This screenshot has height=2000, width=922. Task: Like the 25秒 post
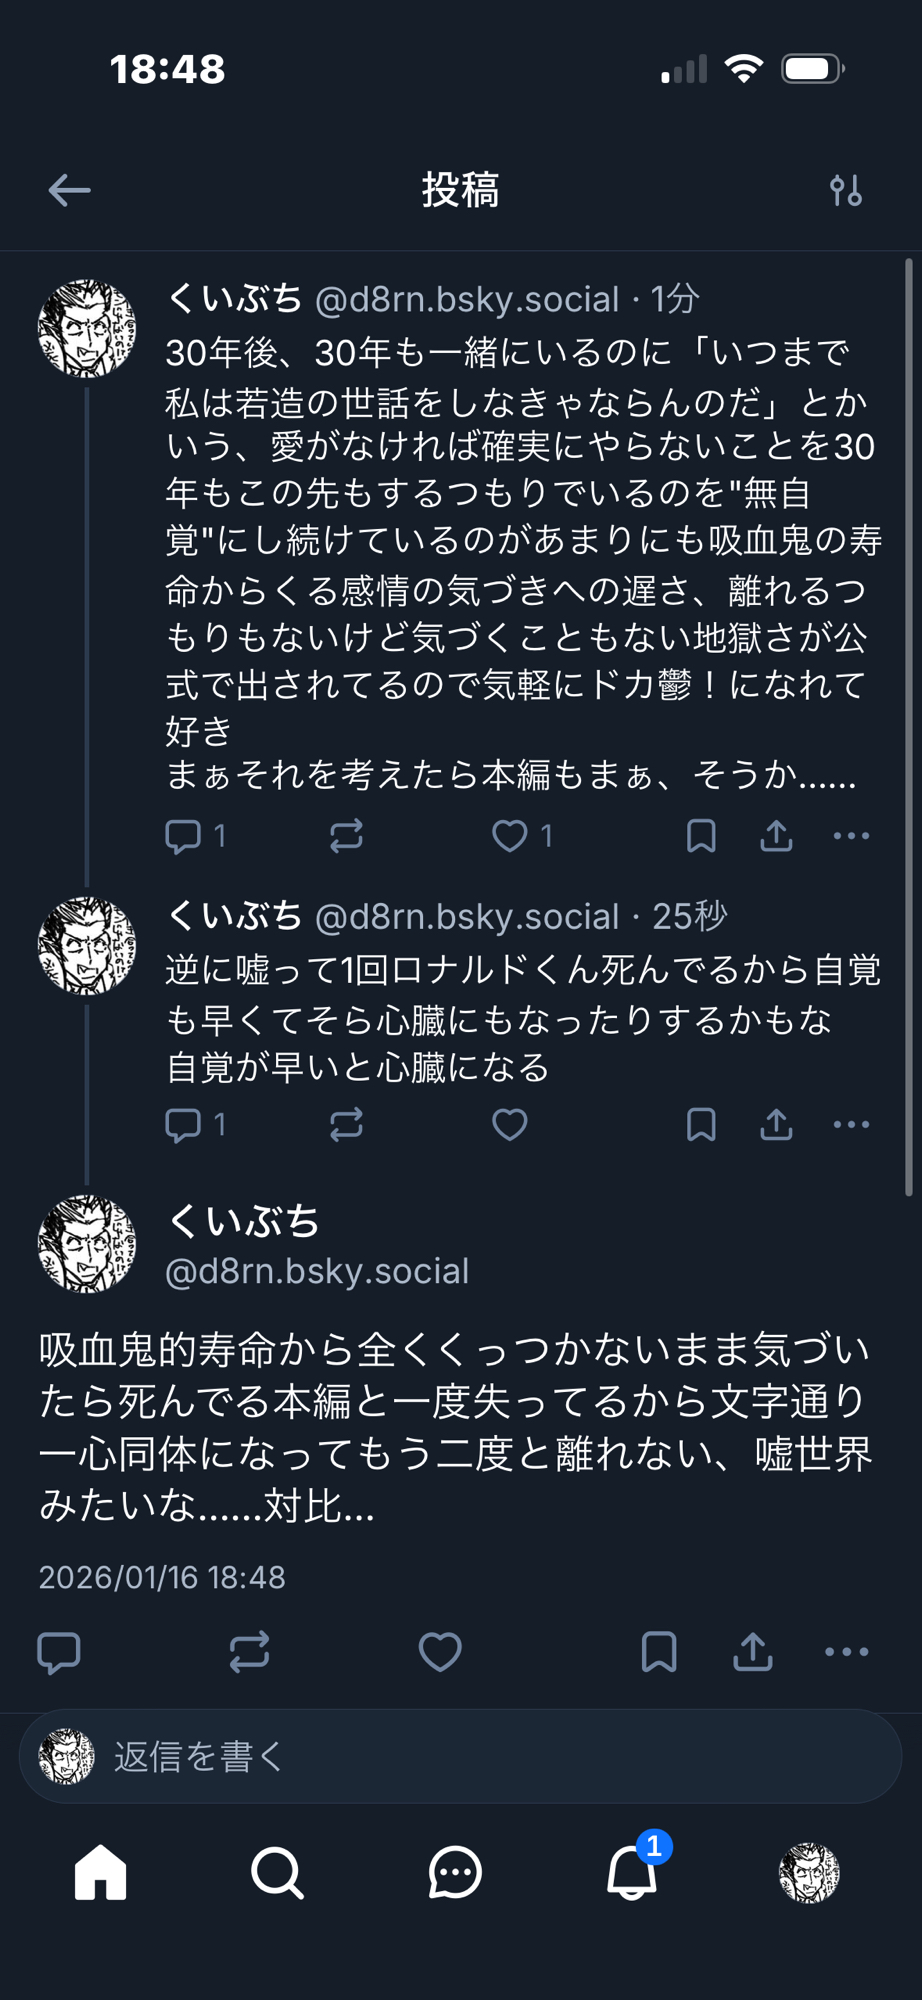coord(509,1125)
